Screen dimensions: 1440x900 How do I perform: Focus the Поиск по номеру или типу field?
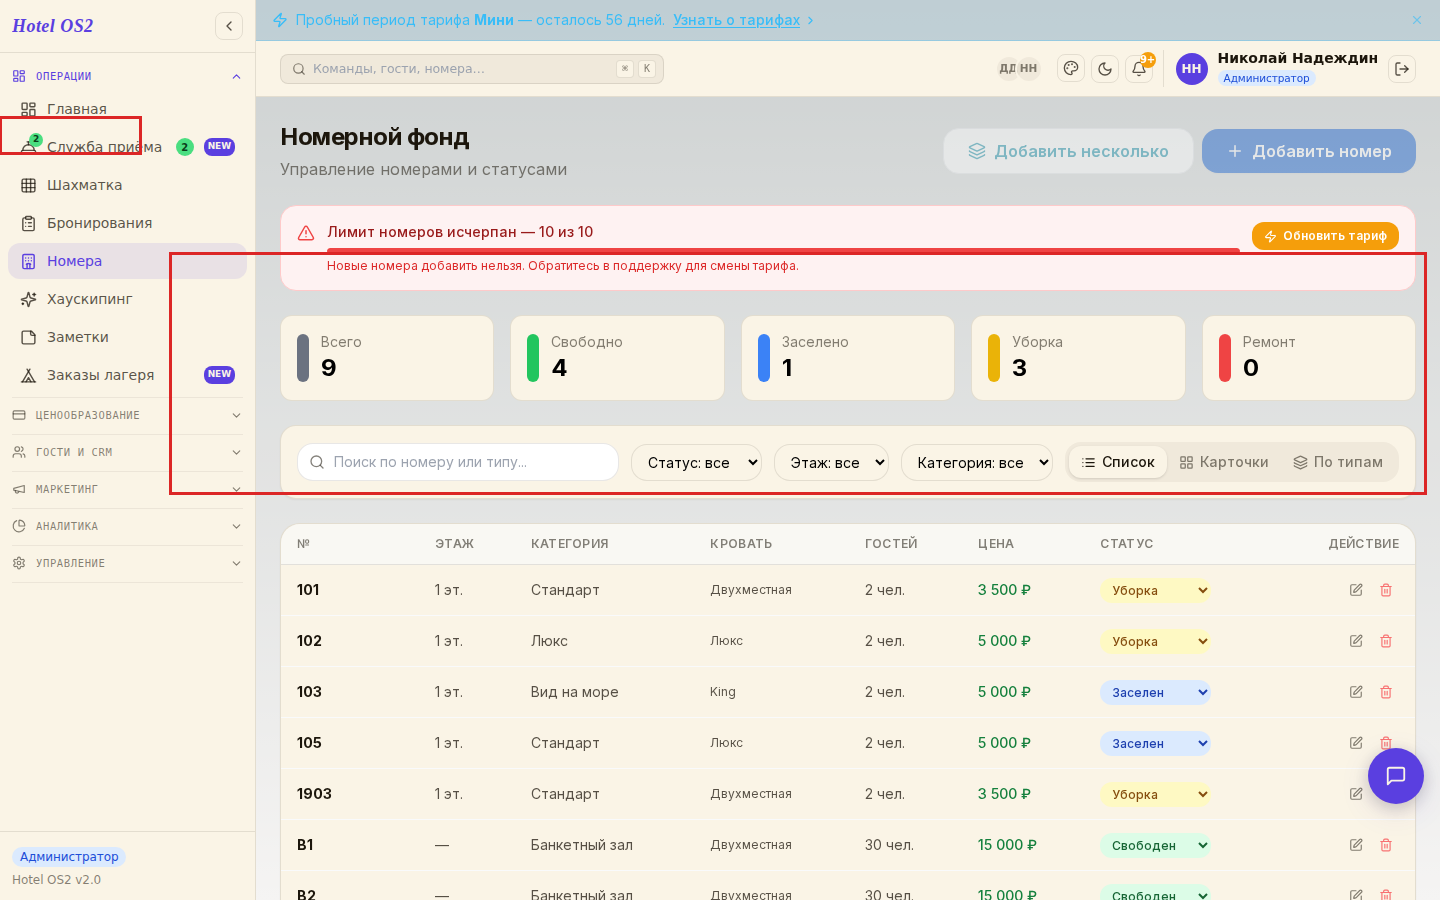pos(458,462)
